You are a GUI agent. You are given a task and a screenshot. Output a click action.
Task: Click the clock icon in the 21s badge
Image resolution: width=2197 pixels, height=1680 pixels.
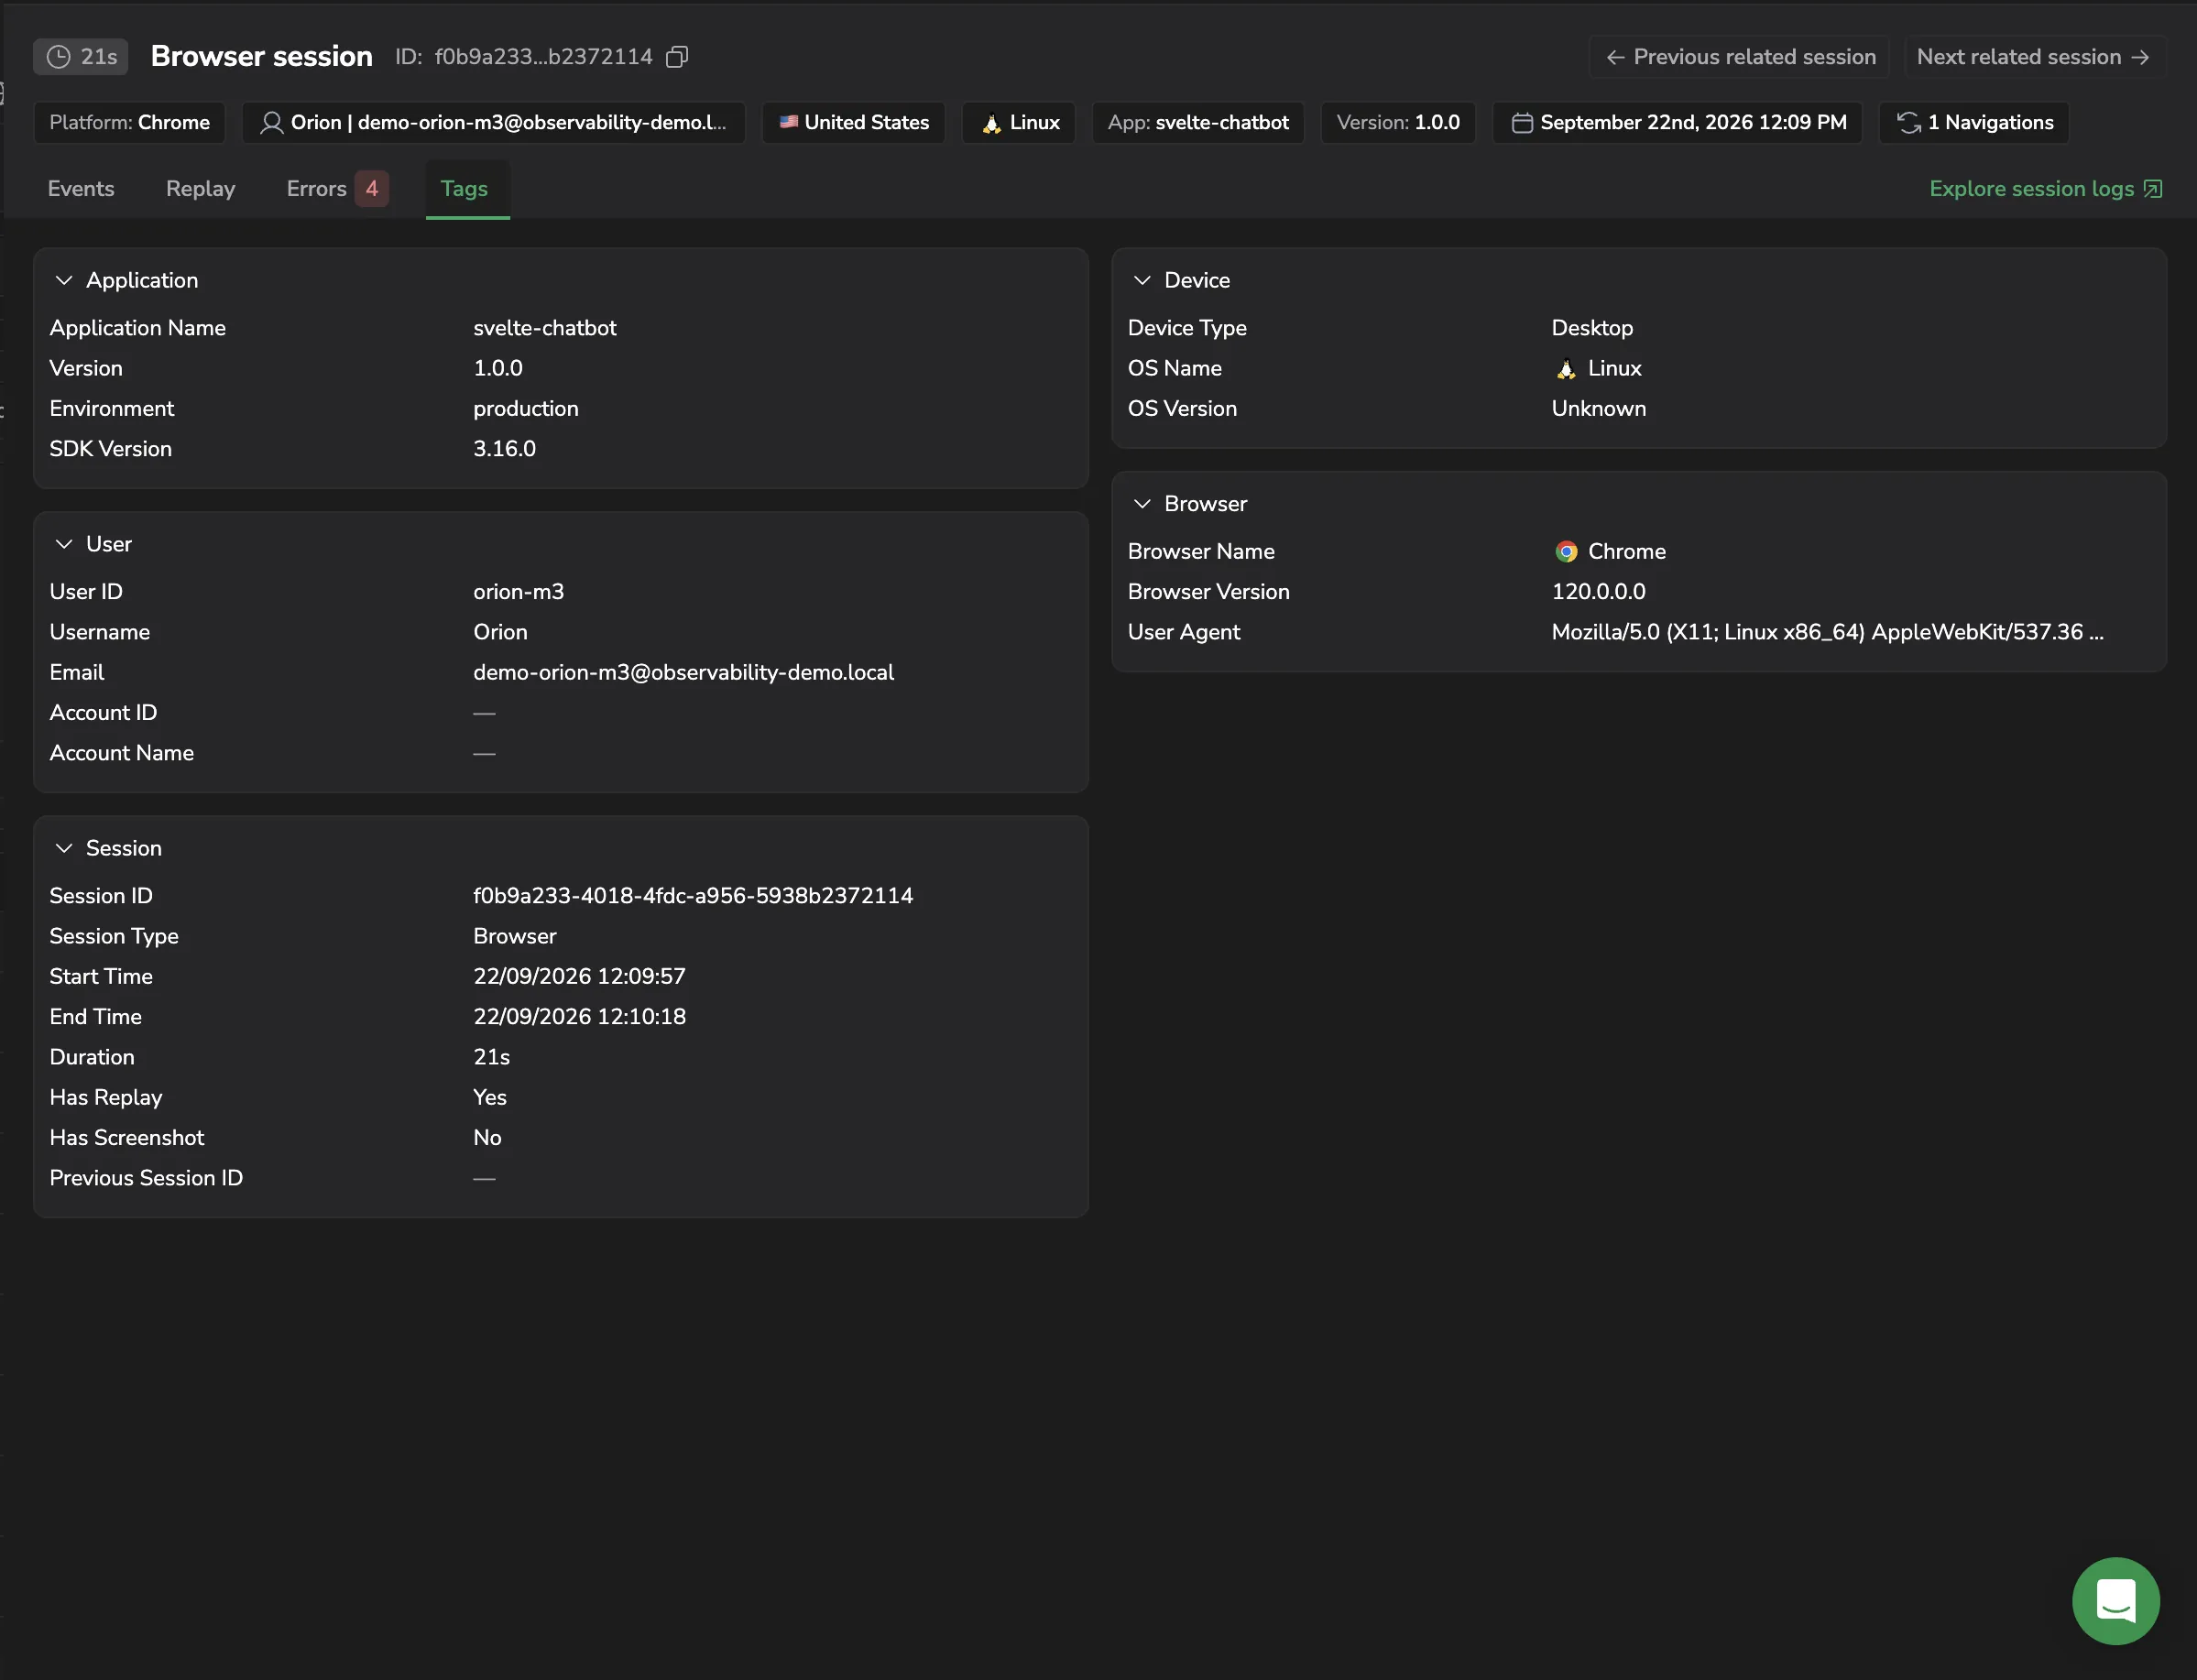pyautogui.click(x=59, y=57)
